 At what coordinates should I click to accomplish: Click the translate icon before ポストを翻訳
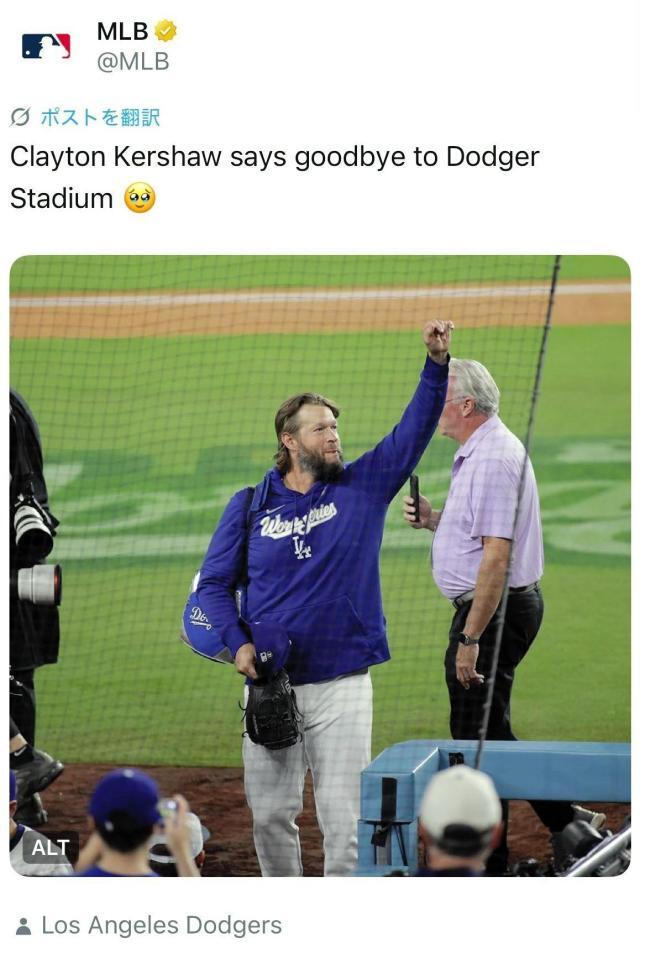pos(20,116)
